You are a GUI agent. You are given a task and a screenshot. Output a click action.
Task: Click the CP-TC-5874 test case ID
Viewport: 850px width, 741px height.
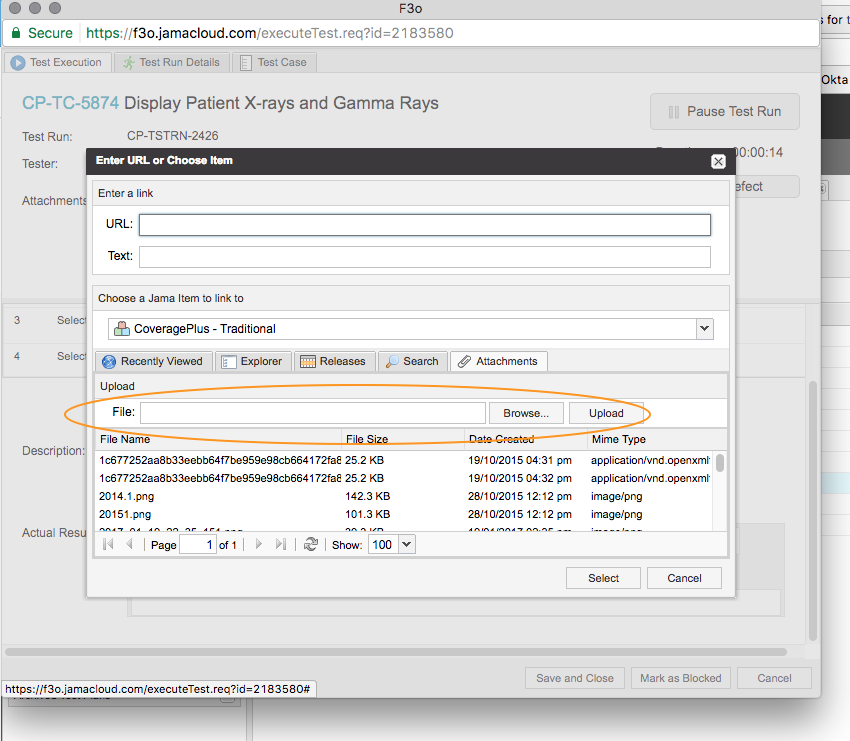(70, 103)
